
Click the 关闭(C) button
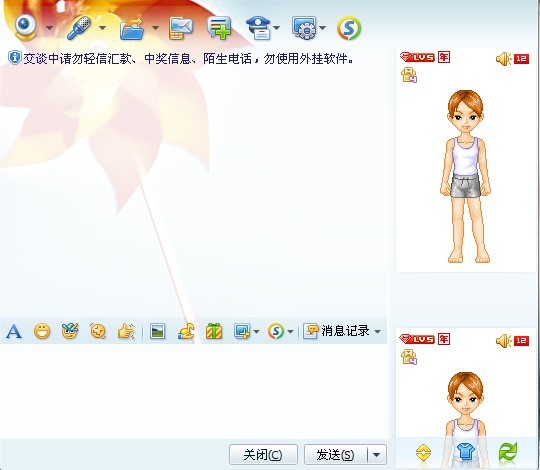click(263, 455)
